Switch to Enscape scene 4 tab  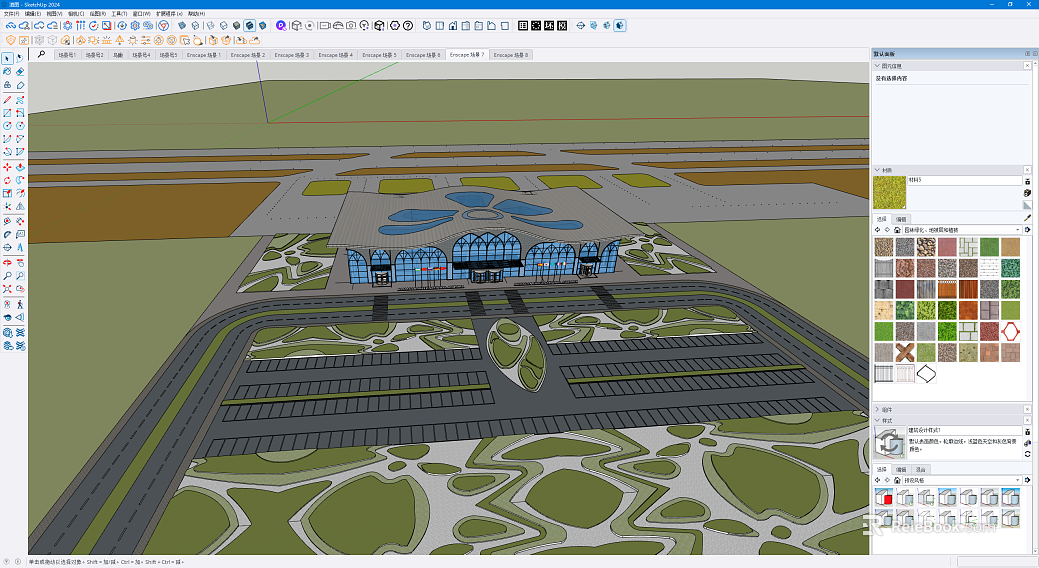coord(335,55)
